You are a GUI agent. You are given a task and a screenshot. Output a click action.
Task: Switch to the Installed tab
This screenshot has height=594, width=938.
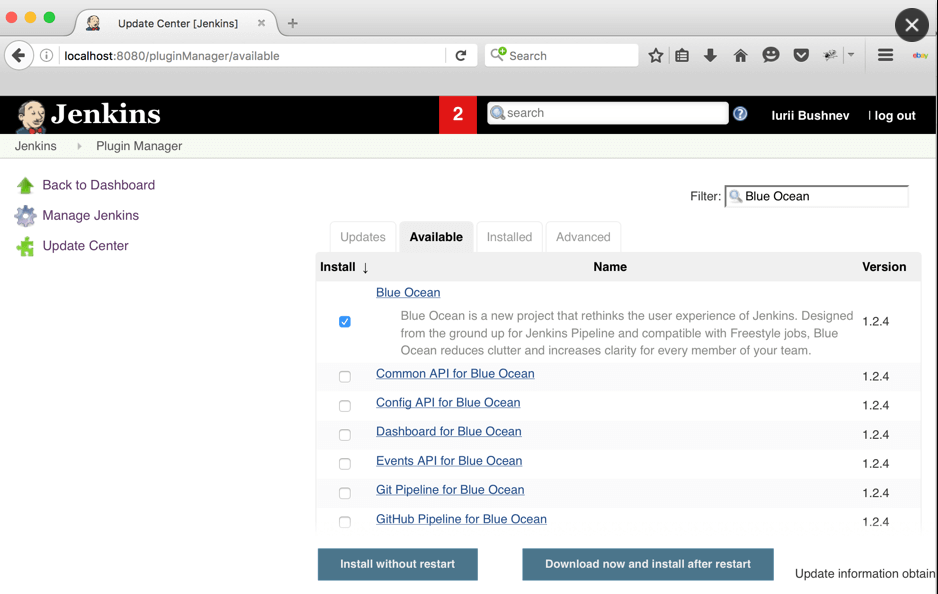(x=509, y=237)
